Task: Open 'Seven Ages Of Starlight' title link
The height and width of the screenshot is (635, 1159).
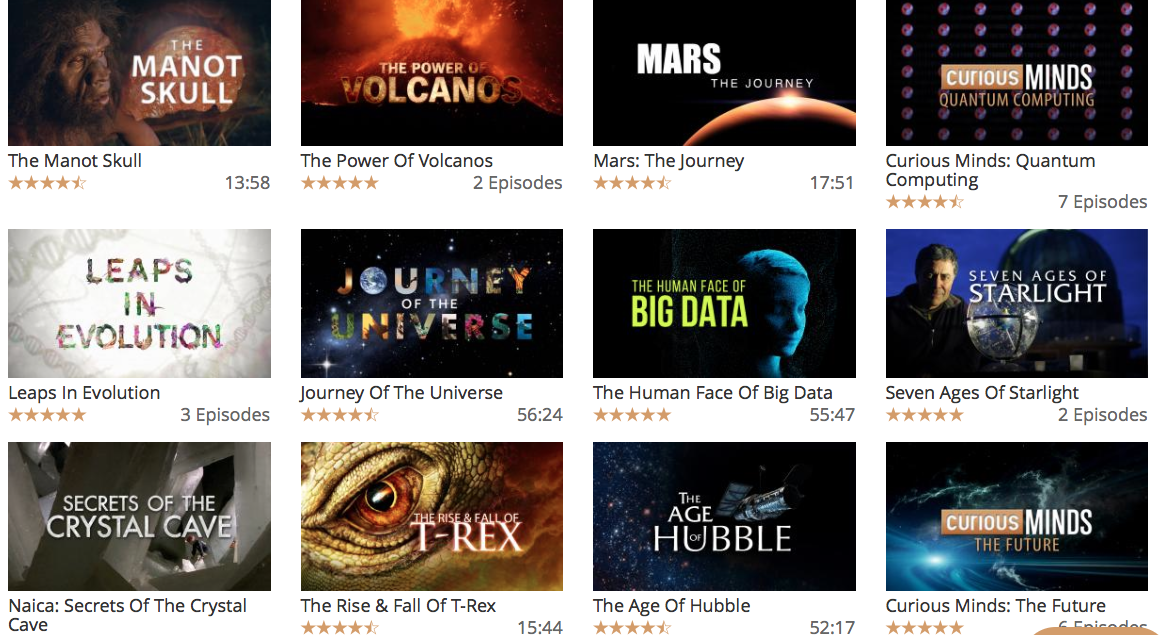Action: 982,393
